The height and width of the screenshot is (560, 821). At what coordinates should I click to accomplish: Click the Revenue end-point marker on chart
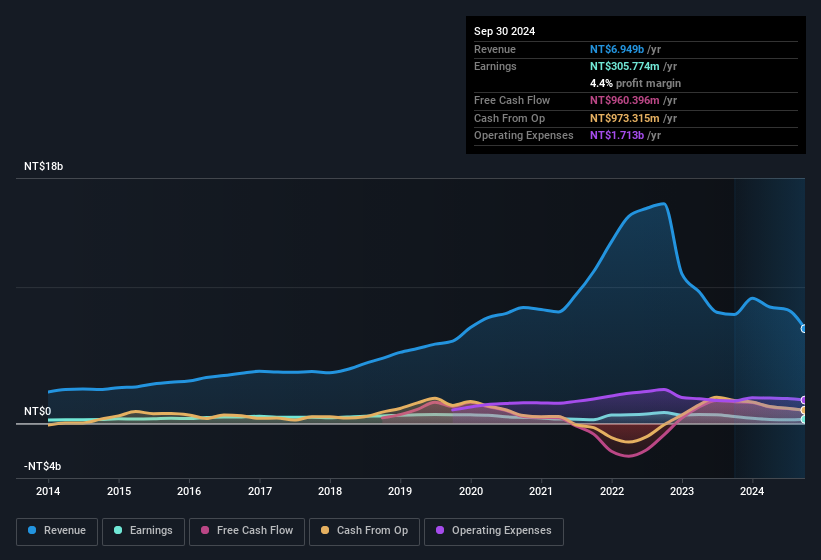tap(804, 329)
